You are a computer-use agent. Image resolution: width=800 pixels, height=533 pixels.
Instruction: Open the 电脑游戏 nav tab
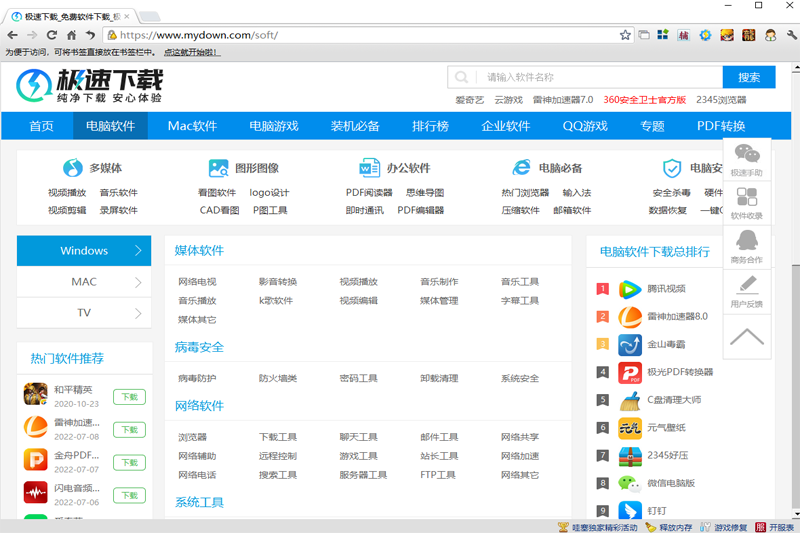[273, 126]
